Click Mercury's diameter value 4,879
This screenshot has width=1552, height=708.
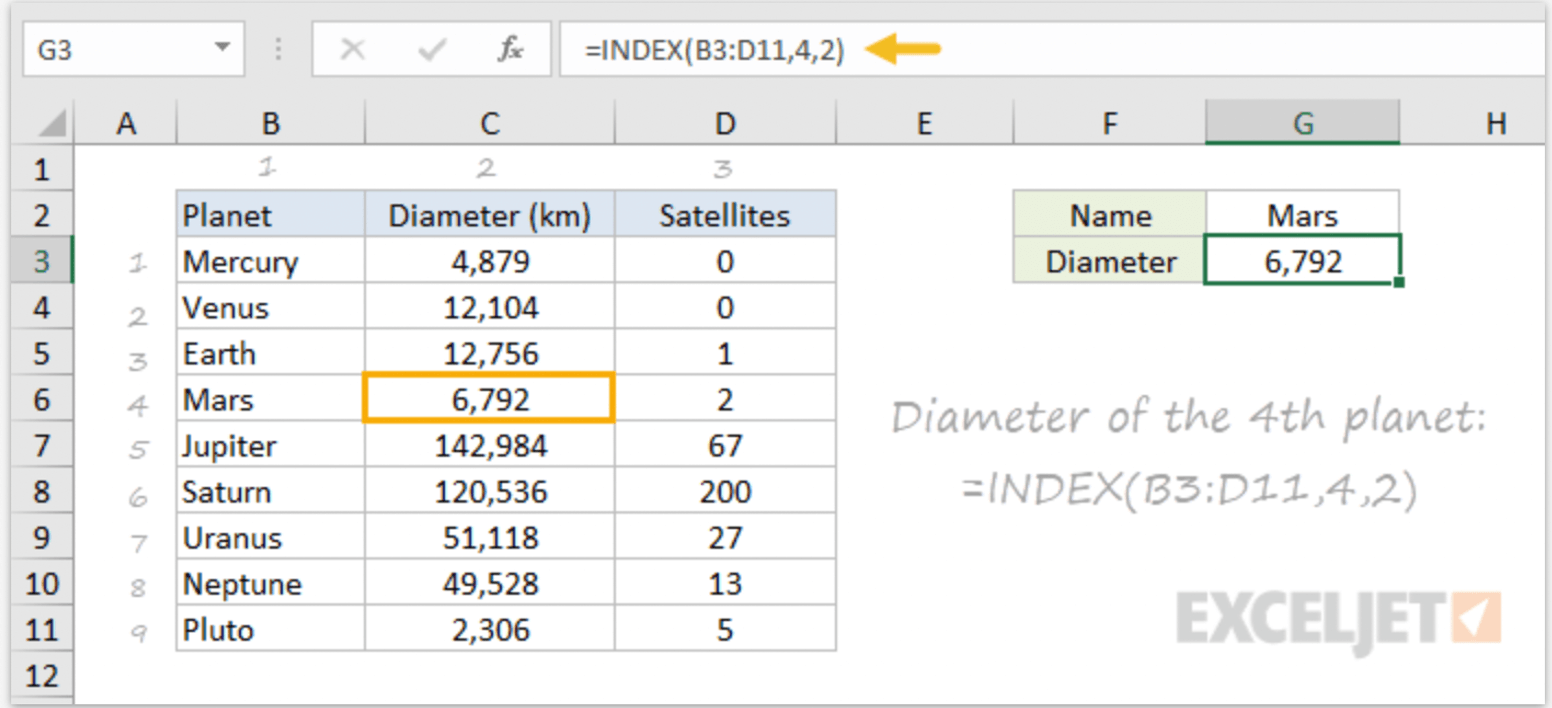tap(490, 261)
